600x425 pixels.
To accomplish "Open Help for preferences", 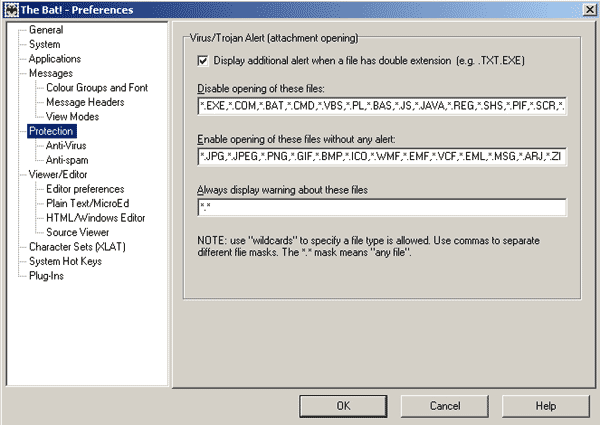I will click(x=546, y=406).
